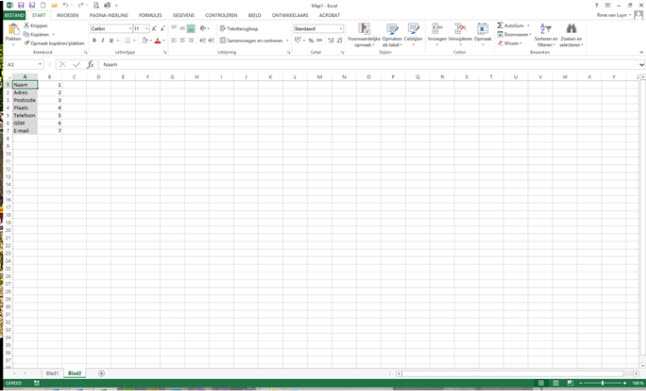This screenshot has width=646, height=391.
Task: Switch to Normal view in status bar
Action: pos(541,383)
